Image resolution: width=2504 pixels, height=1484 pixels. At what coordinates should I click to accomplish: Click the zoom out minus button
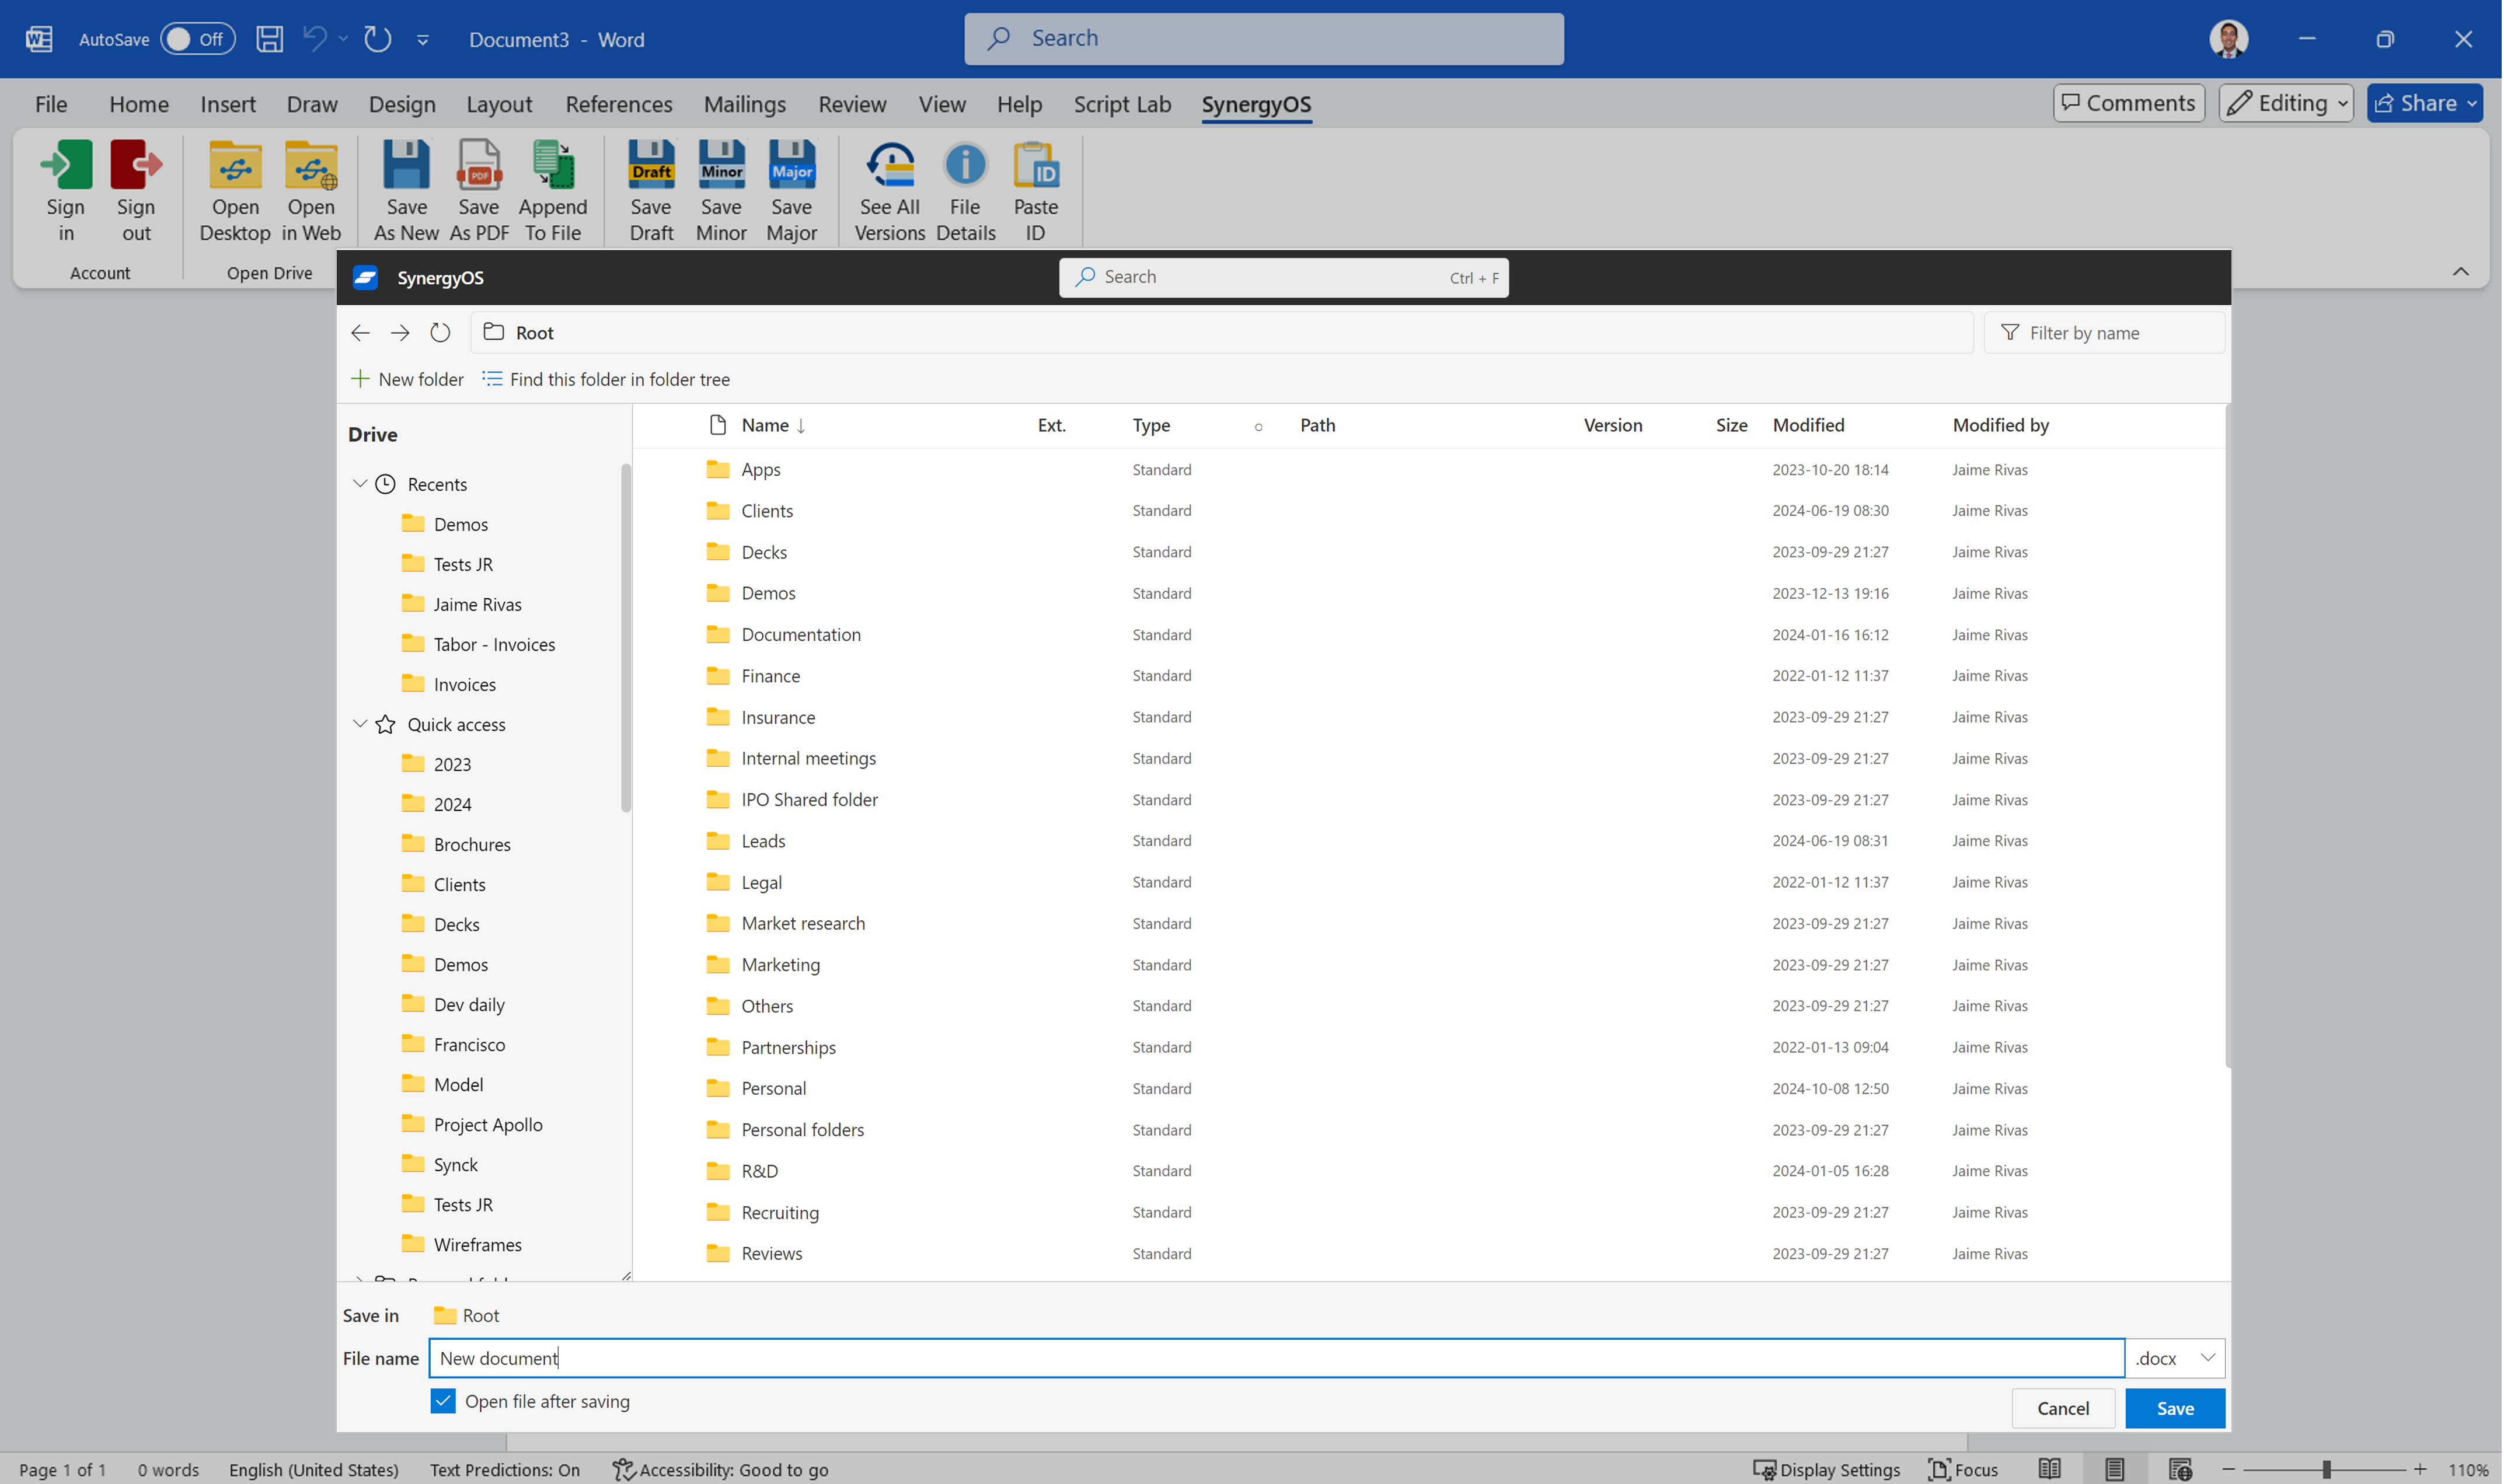coord(2229,1469)
